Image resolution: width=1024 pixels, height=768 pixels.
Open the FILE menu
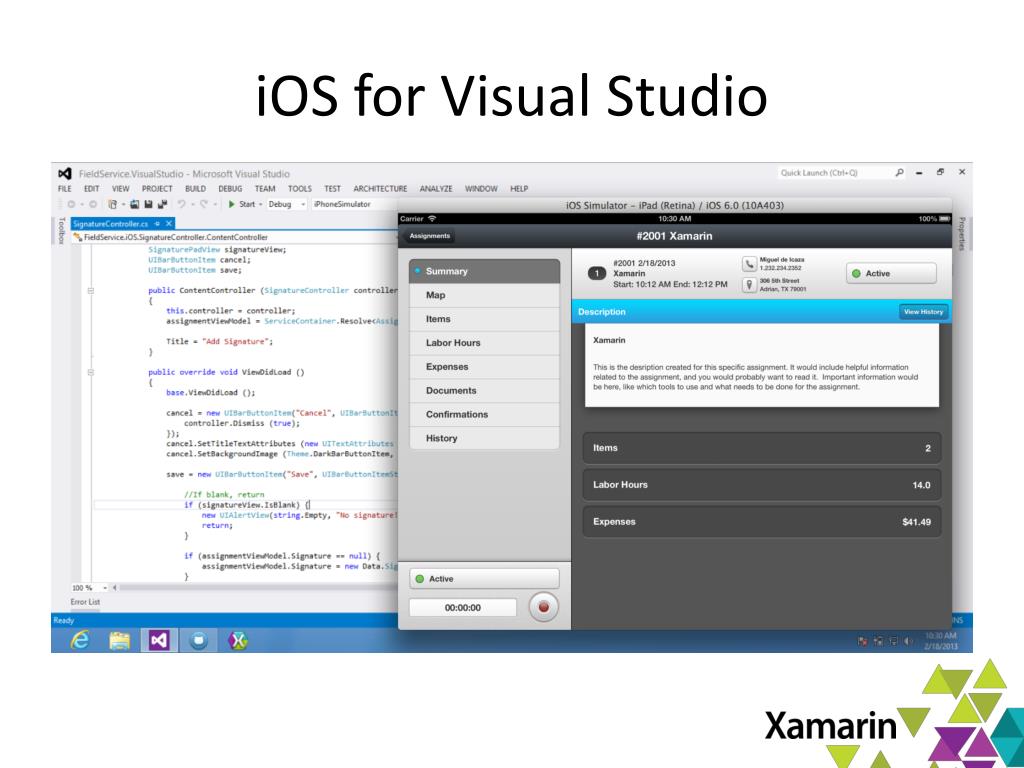coord(65,189)
